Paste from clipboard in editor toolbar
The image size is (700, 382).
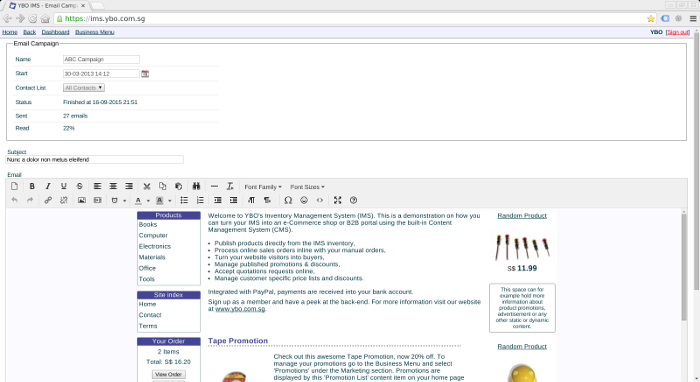(x=179, y=186)
